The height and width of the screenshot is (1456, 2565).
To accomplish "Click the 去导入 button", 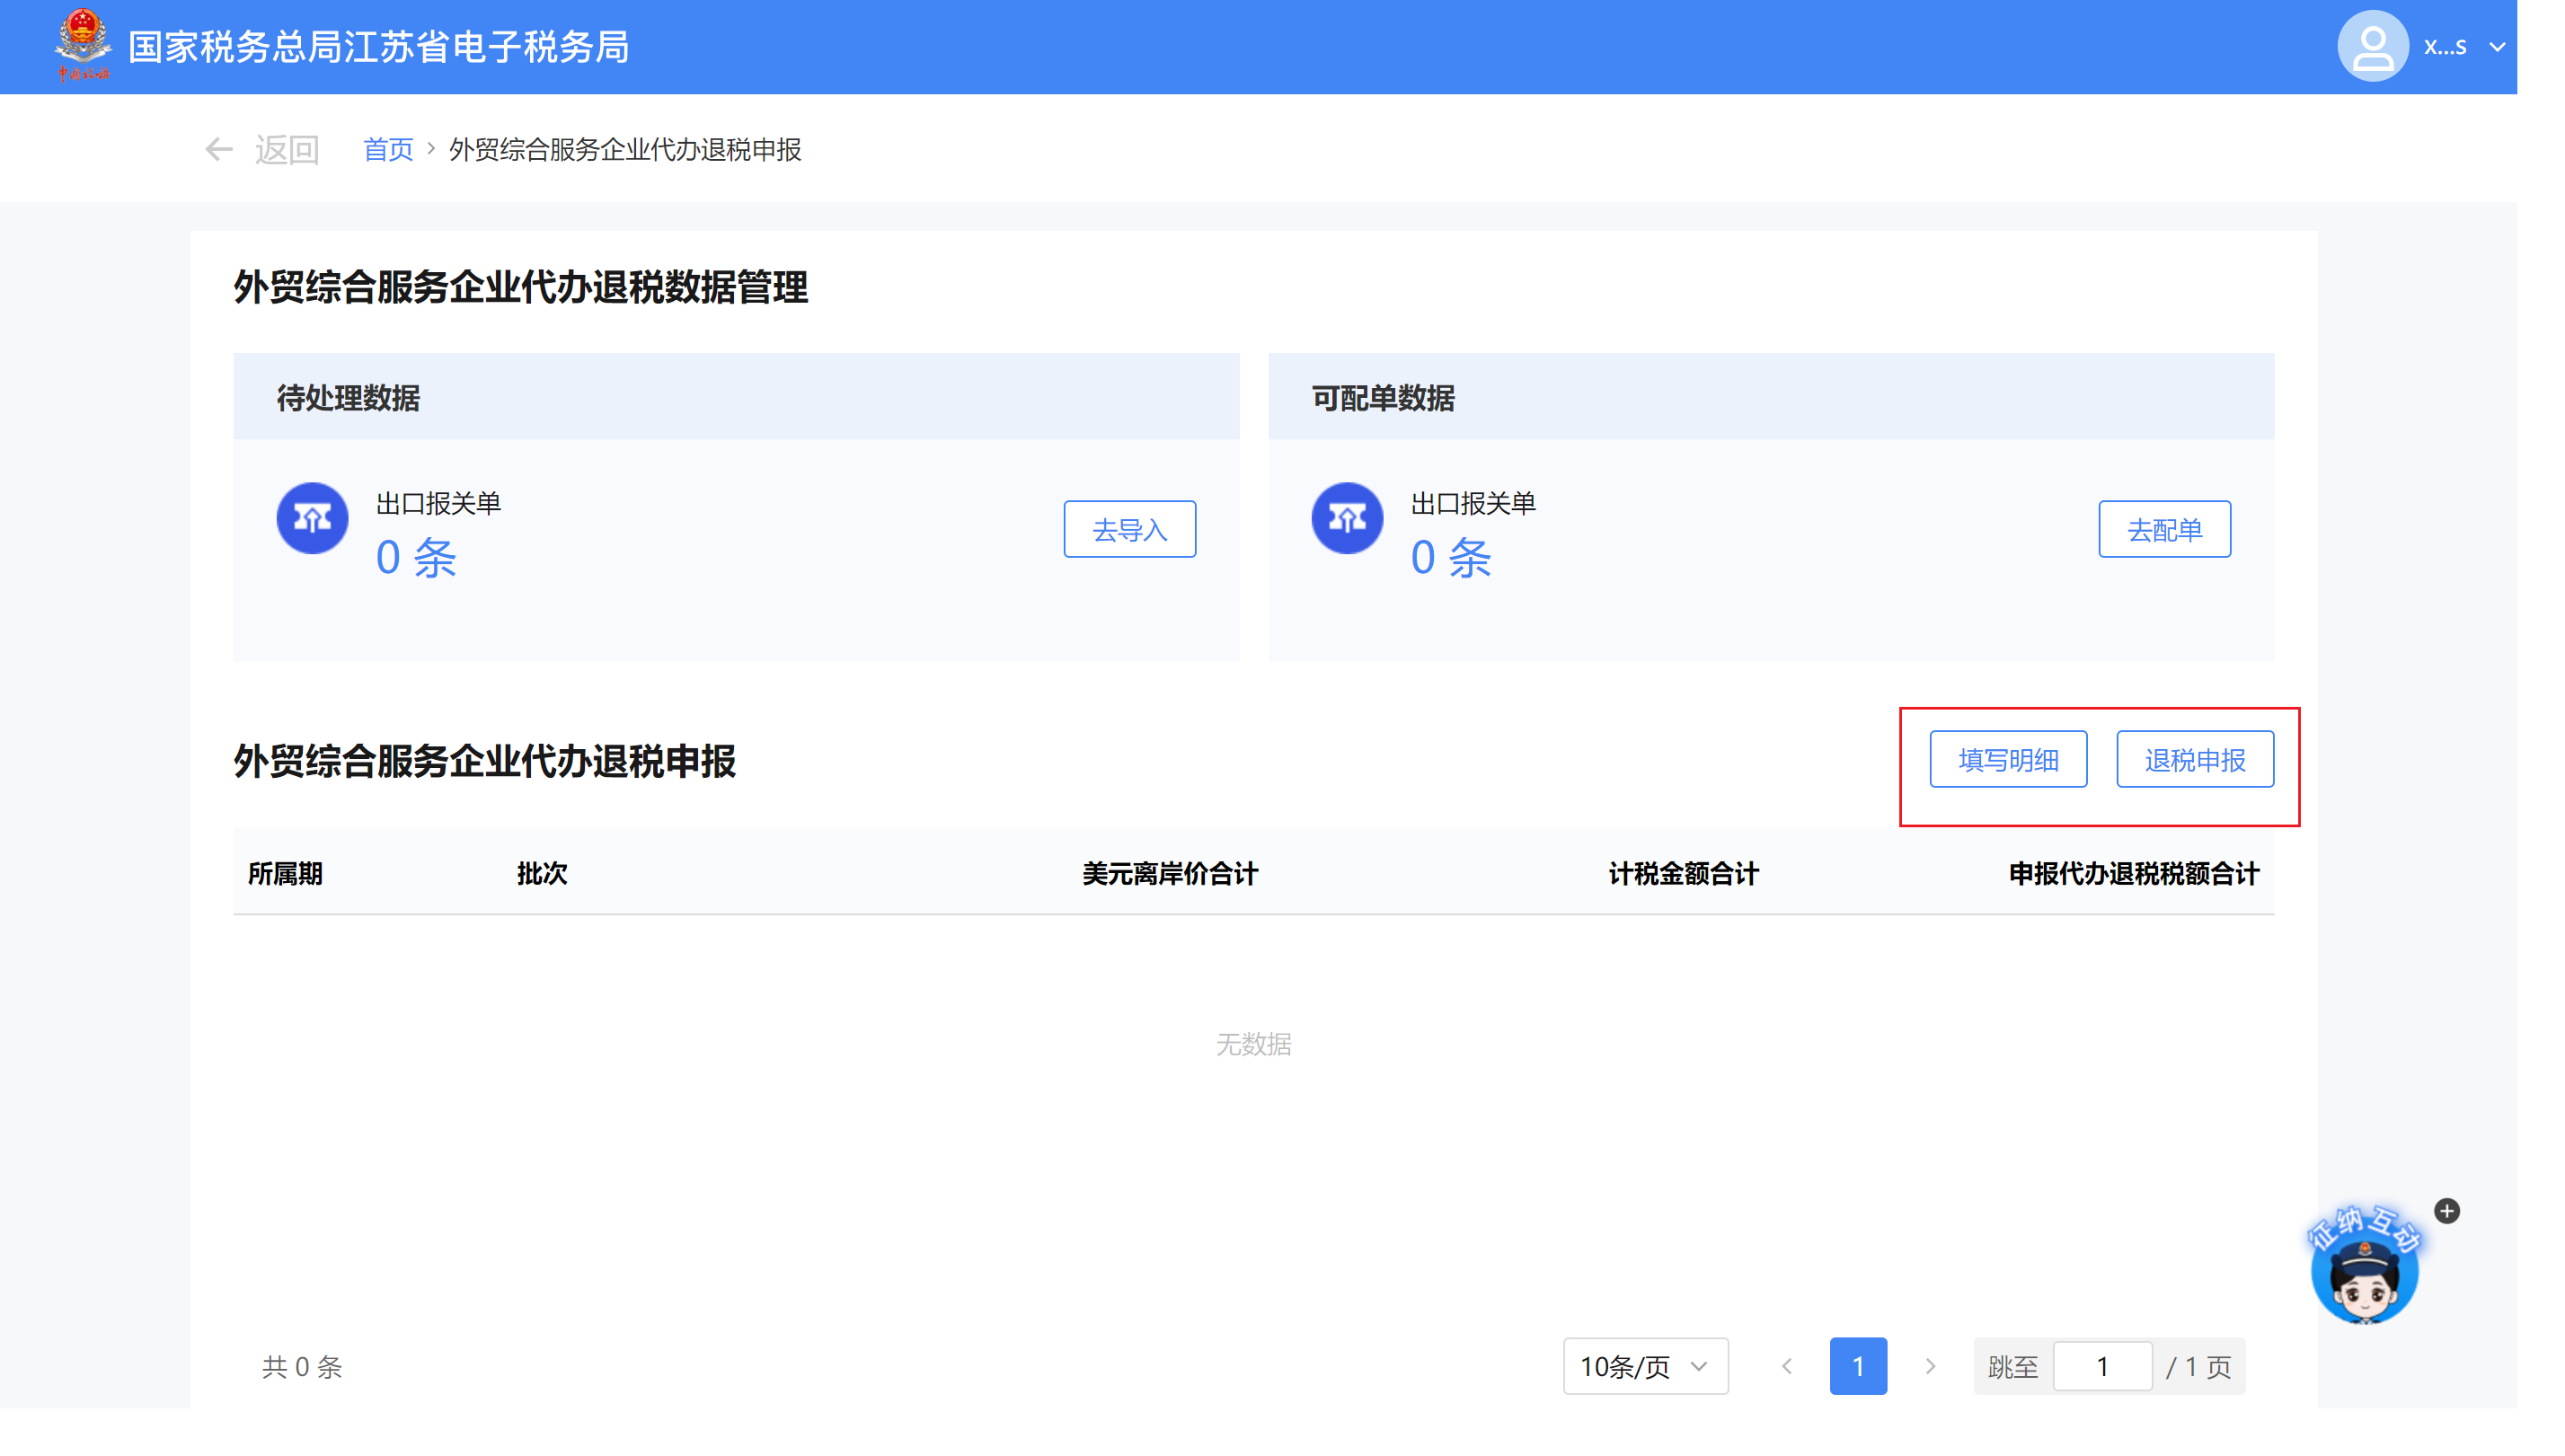I will [x=1129, y=529].
